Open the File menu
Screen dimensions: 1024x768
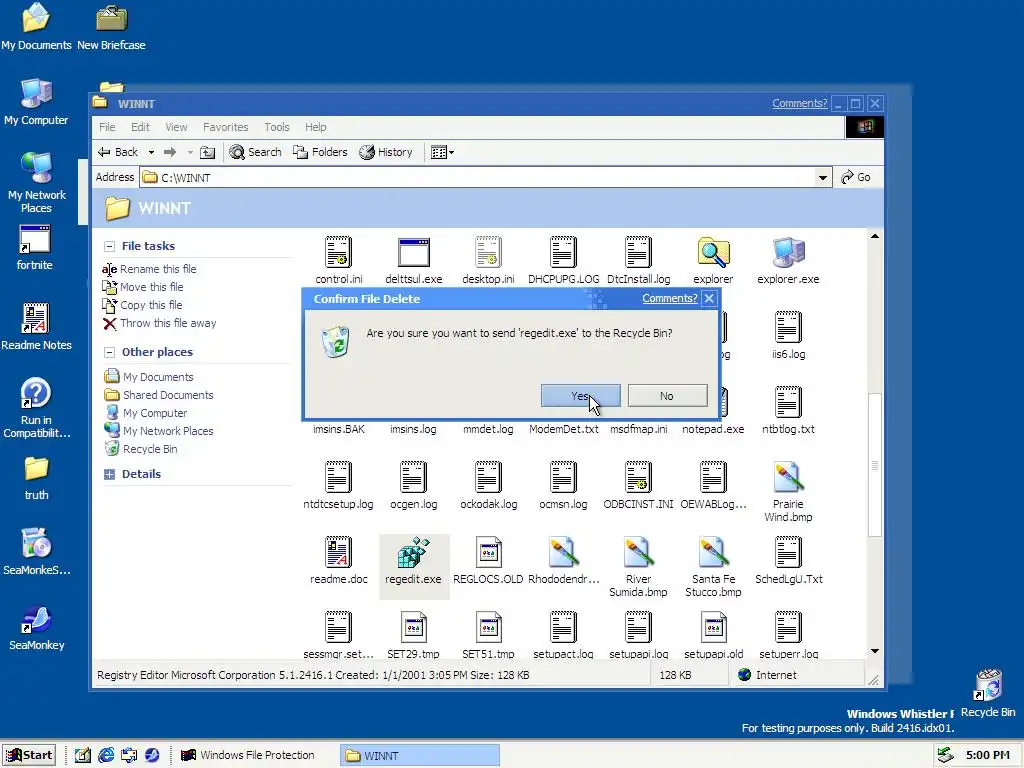(107, 127)
